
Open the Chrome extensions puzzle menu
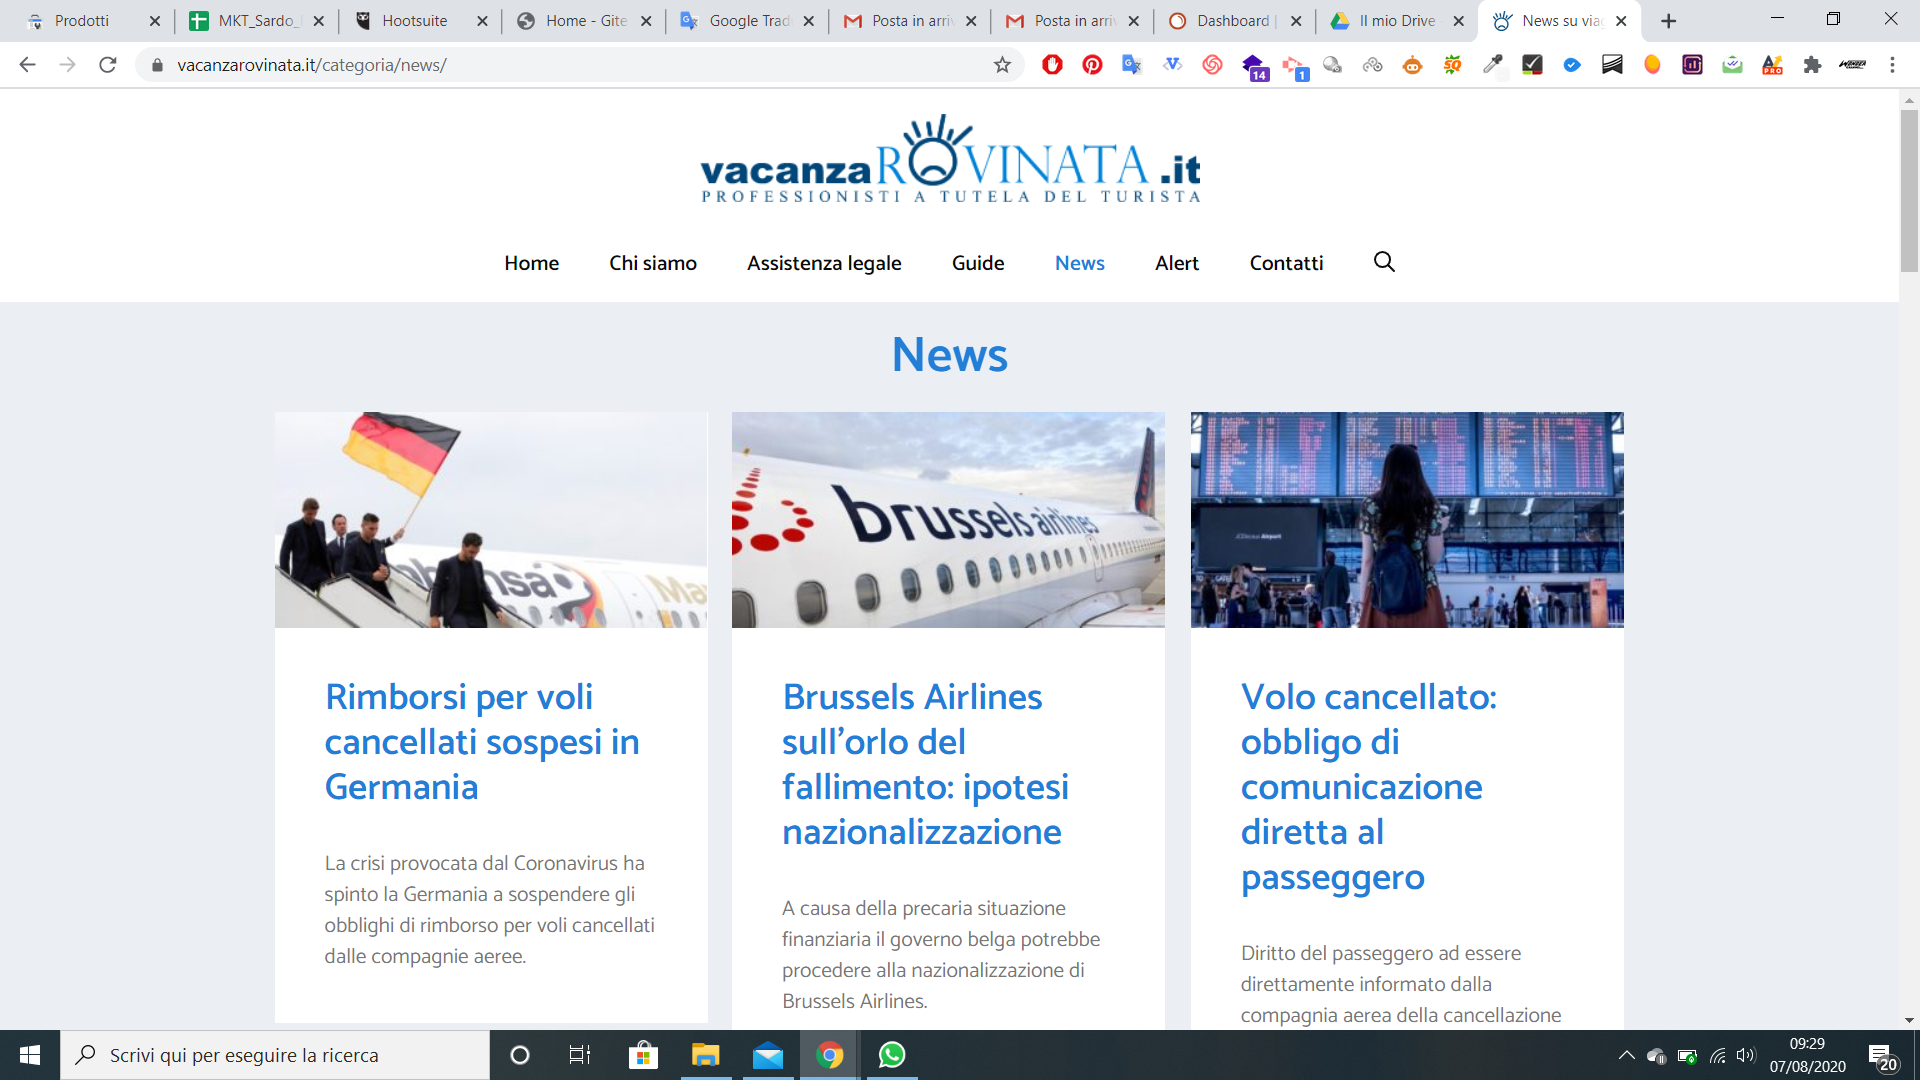click(1812, 65)
